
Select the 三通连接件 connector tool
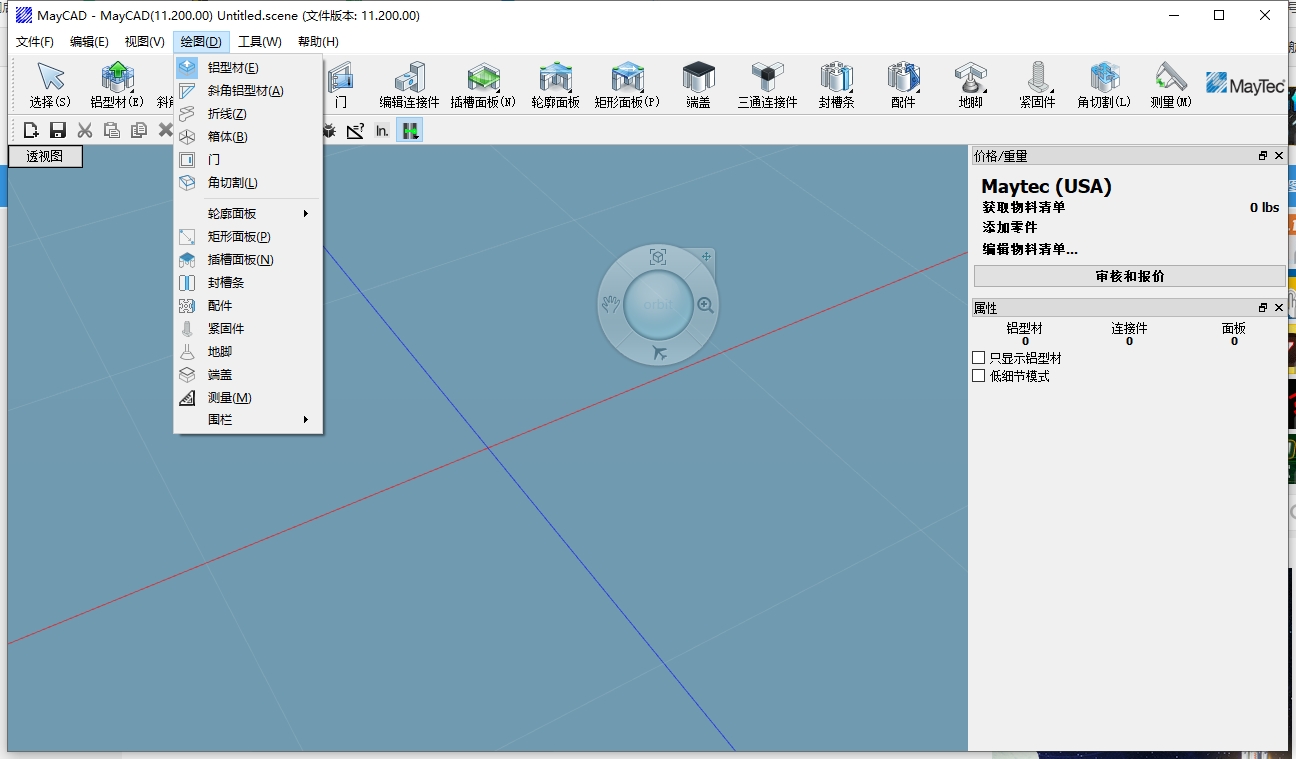click(x=767, y=84)
